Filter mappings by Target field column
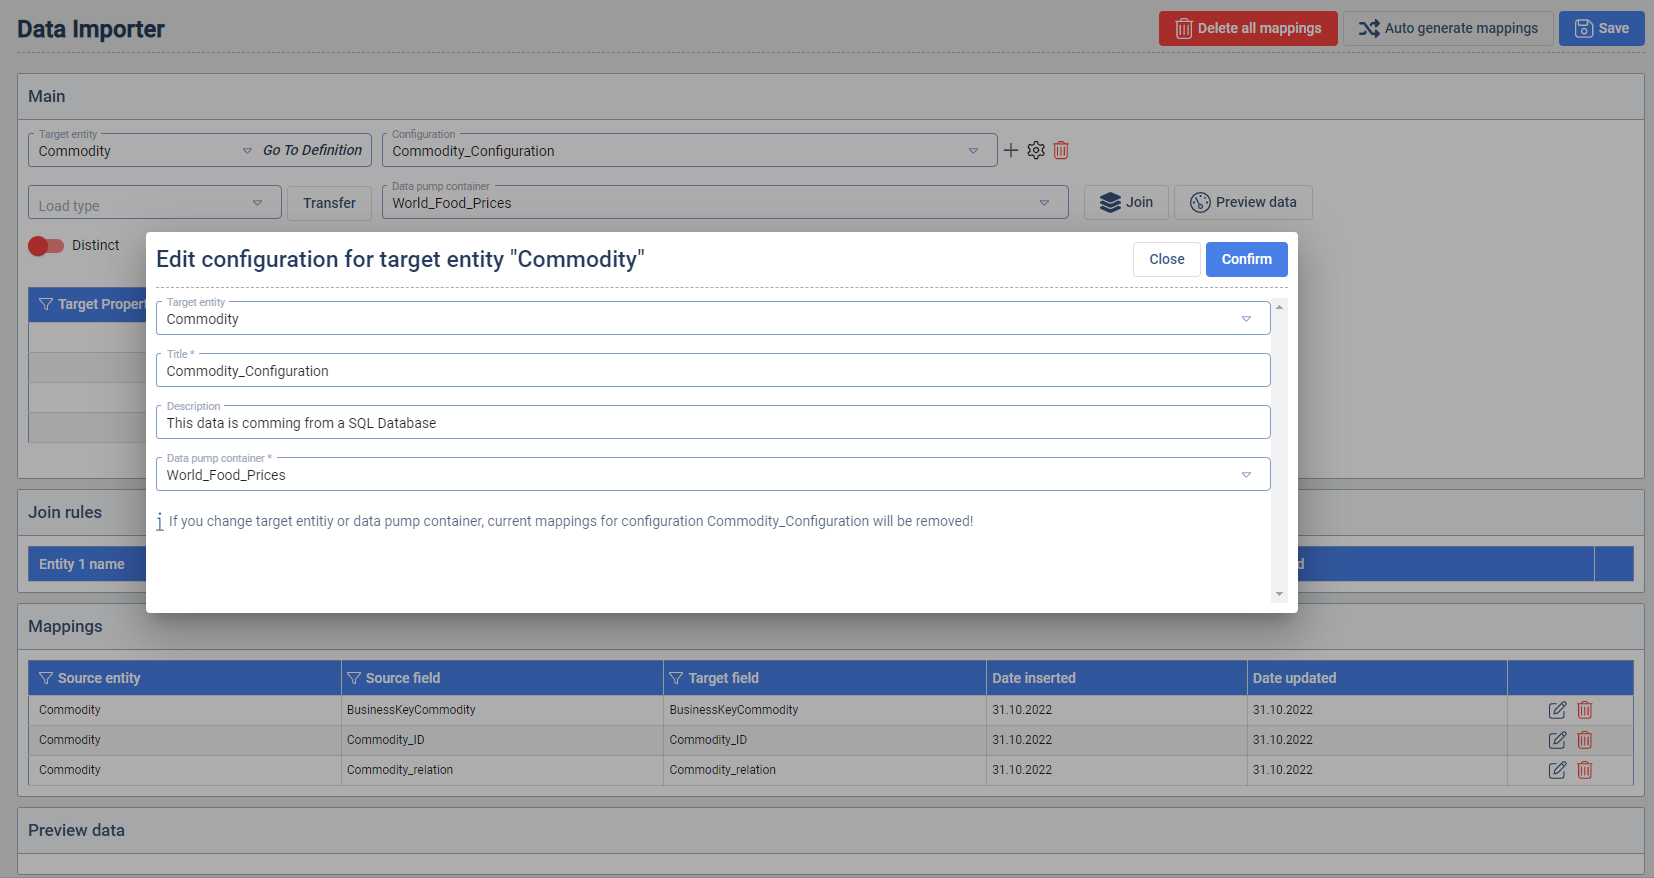 [x=676, y=678]
